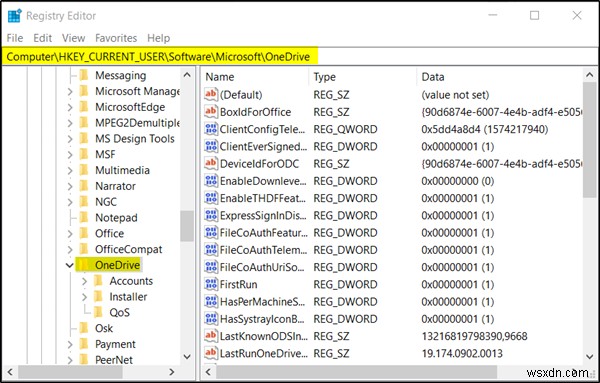Click the registry path address bar
600x383 pixels.
tap(300, 57)
